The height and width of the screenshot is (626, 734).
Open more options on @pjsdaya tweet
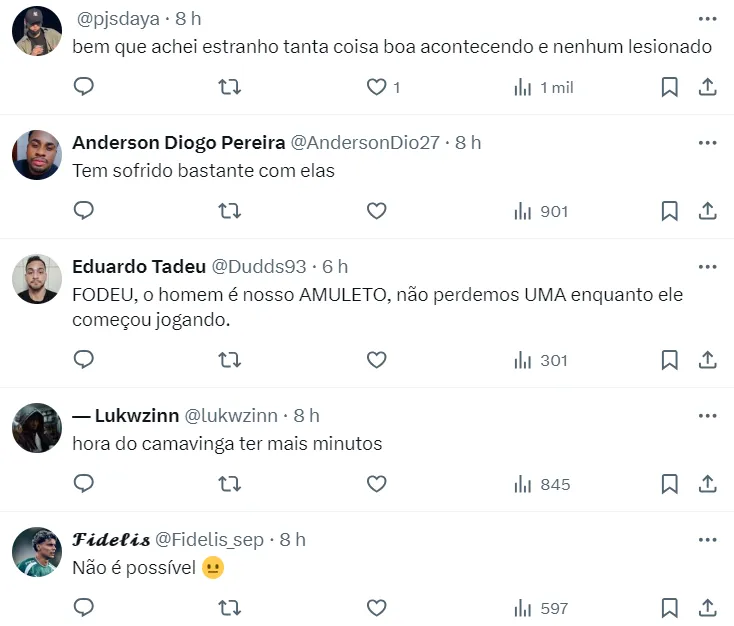click(707, 19)
